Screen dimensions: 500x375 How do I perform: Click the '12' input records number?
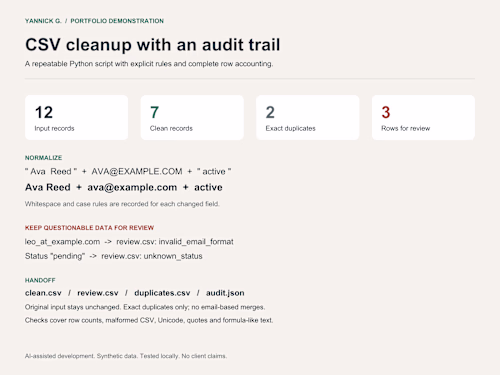[44, 112]
